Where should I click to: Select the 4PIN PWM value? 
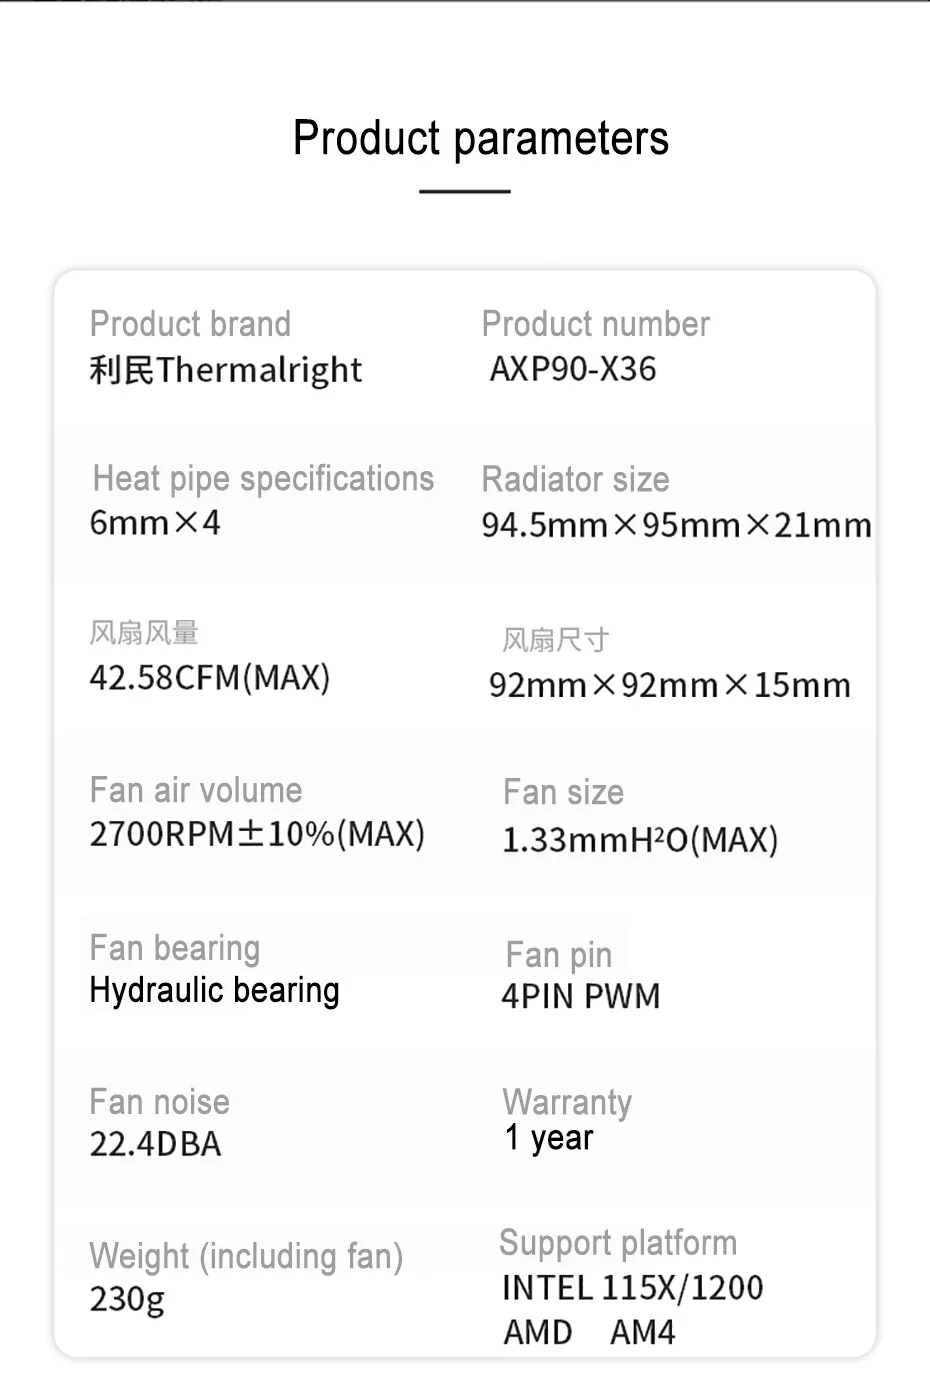(580, 997)
